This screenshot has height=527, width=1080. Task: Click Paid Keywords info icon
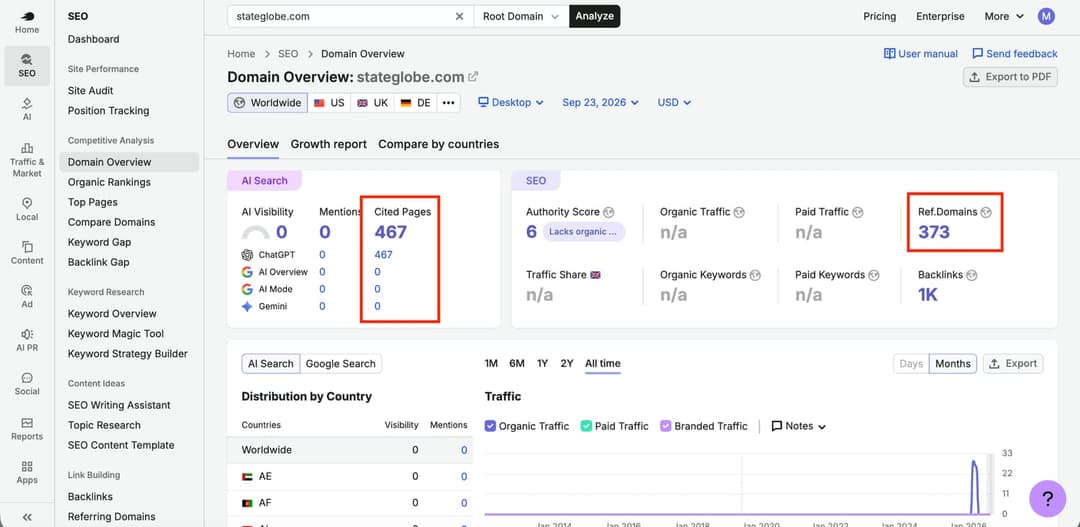pyautogui.click(x=874, y=275)
